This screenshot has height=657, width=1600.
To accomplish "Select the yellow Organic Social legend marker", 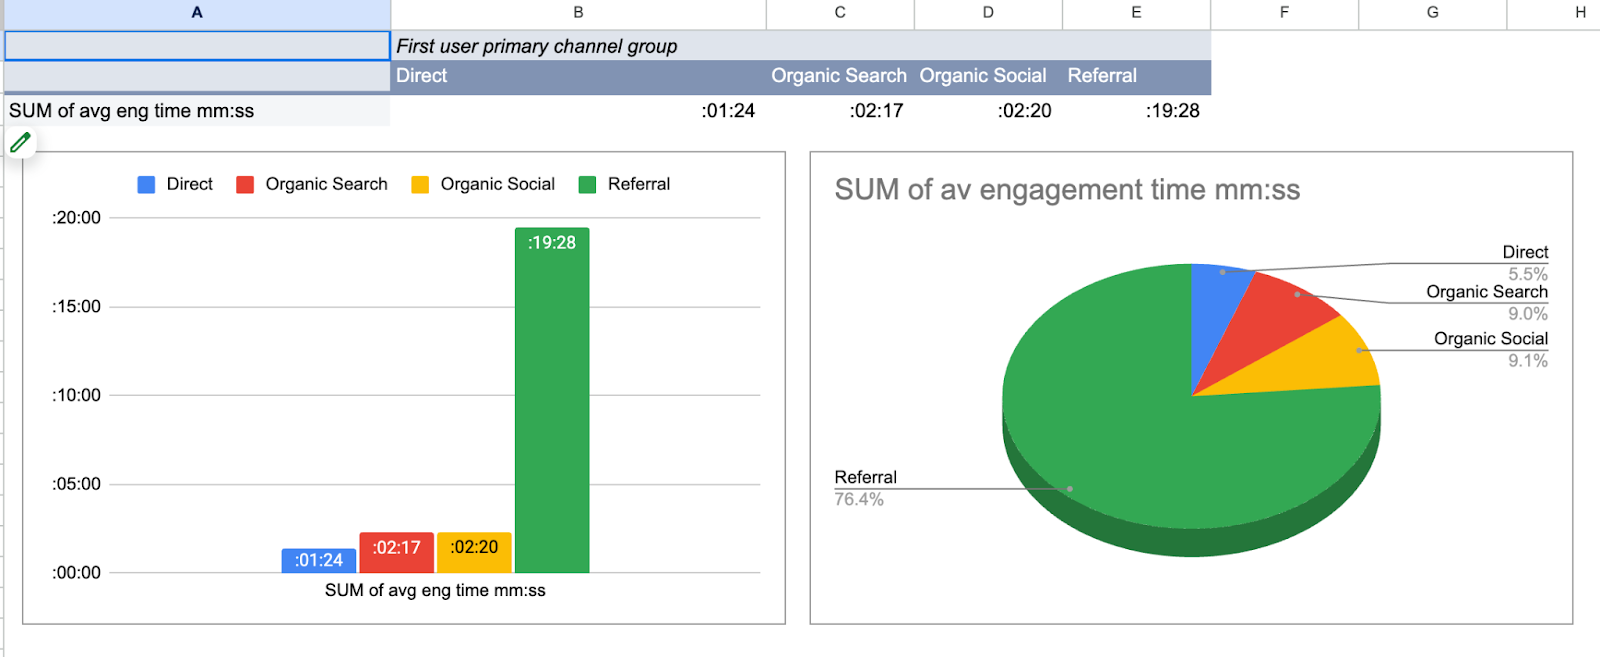I will pyautogui.click(x=420, y=185).
